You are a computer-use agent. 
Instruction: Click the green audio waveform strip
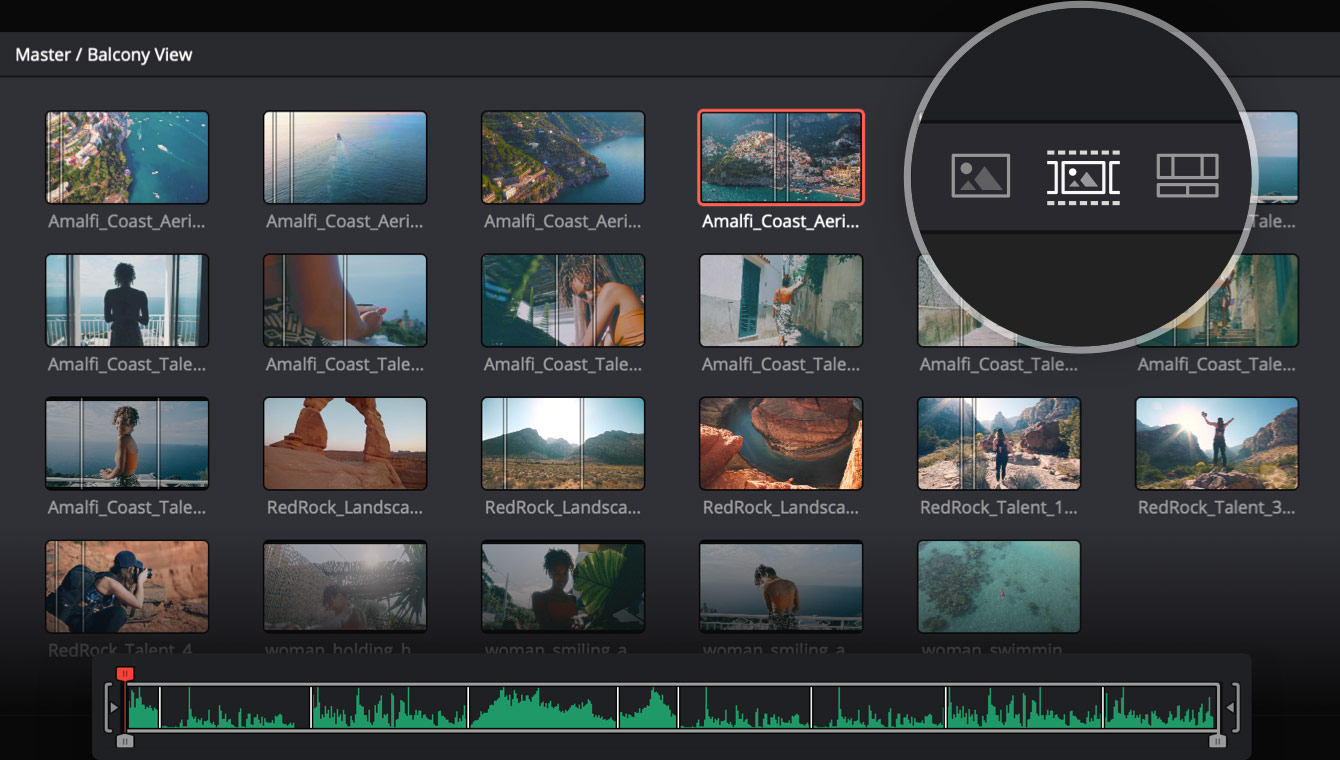tap(670, 706)
